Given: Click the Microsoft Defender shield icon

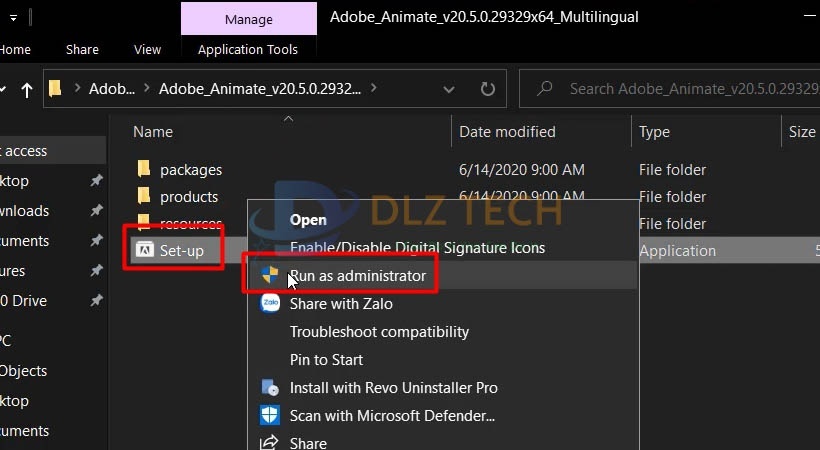Looking at the screenshot, I should 270,415.
